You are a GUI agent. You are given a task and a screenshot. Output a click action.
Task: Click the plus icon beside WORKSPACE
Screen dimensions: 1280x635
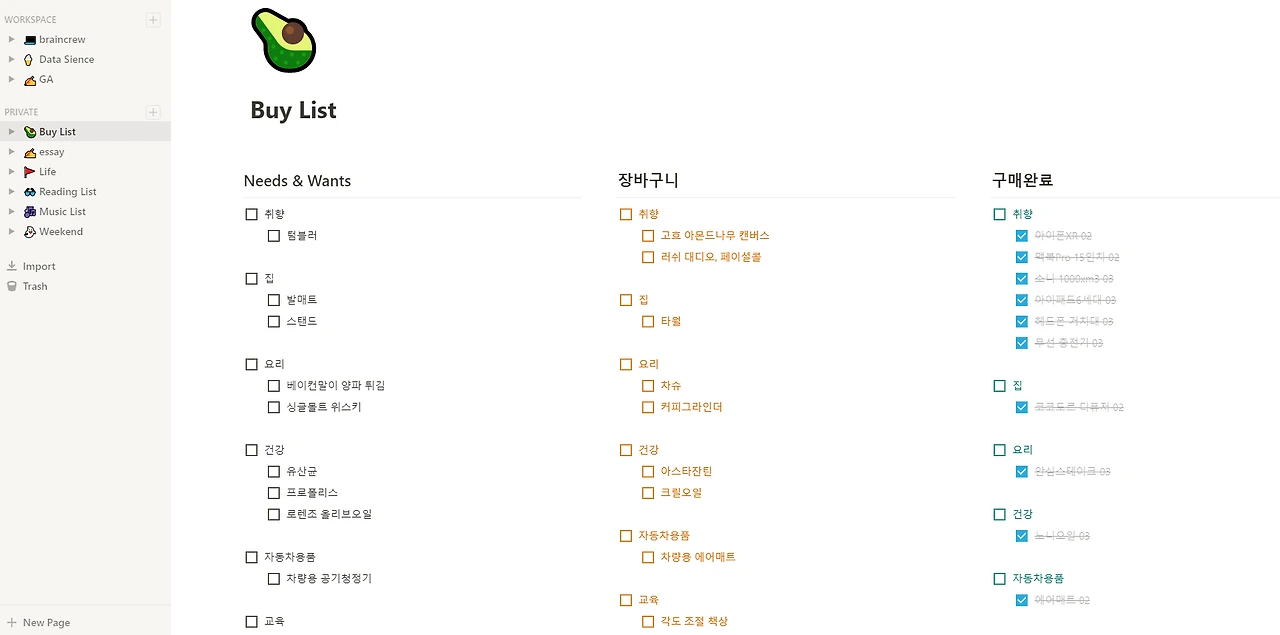tap(153, 19)
